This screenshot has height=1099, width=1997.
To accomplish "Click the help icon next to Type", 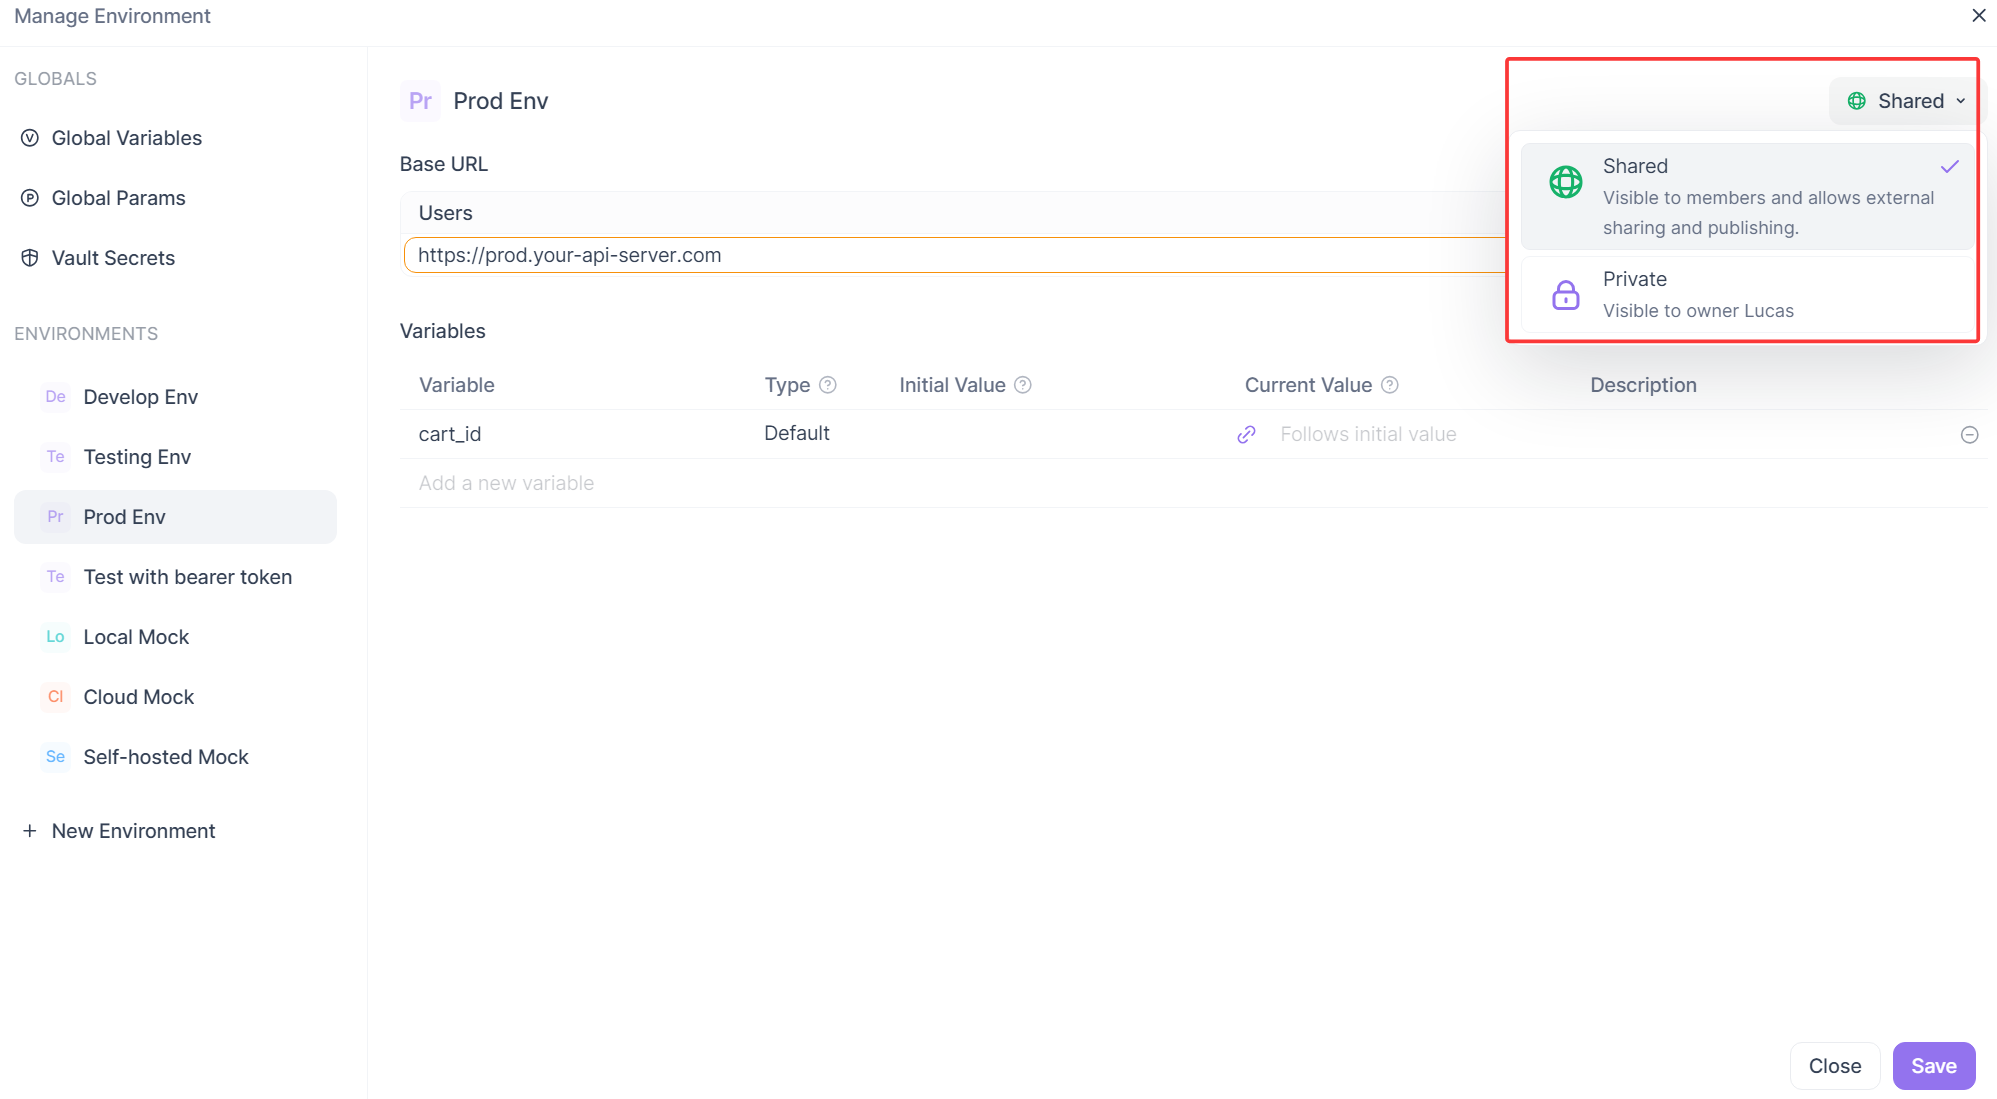I will click(x=827, y=385).
